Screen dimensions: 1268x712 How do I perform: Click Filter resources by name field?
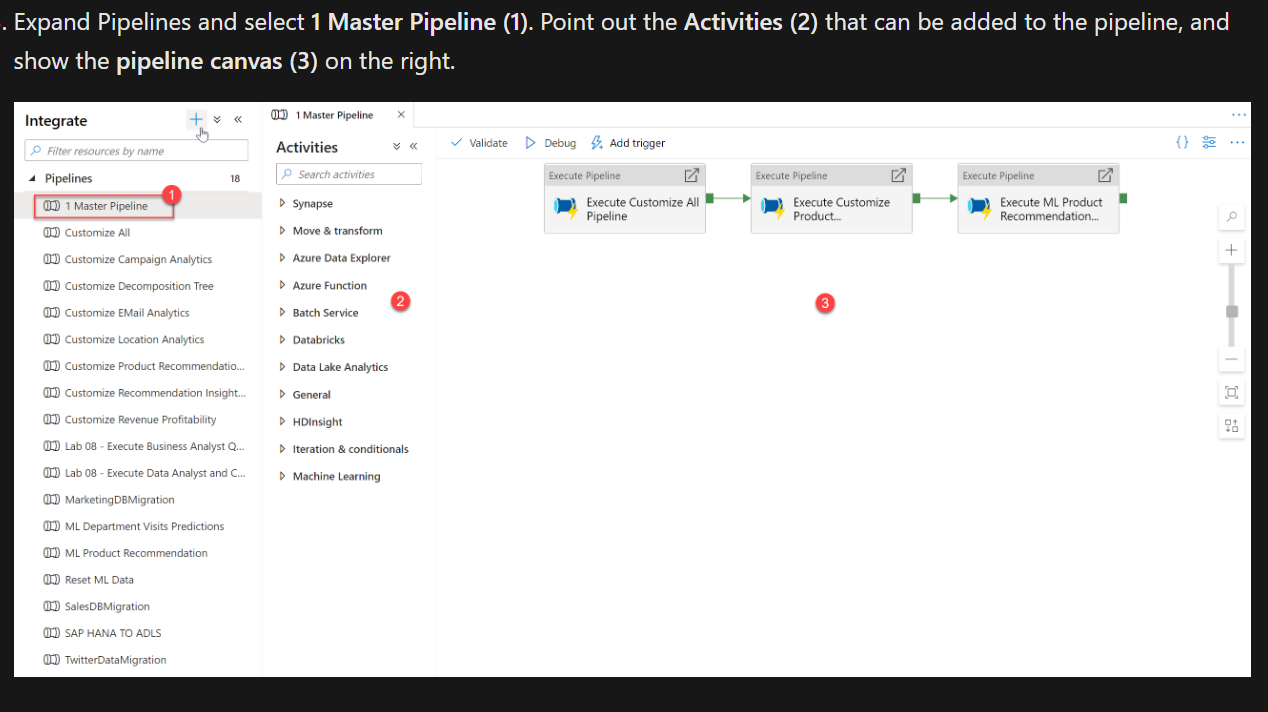[136, 151]
